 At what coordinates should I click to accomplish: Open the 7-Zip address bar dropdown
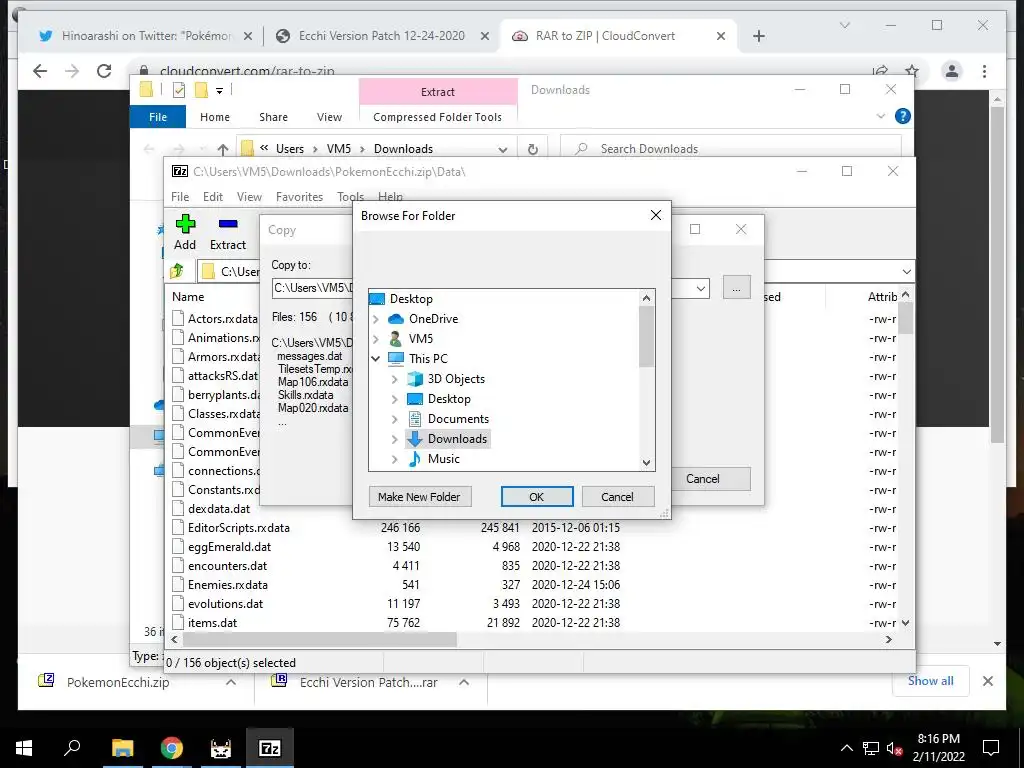click(906, 271)
